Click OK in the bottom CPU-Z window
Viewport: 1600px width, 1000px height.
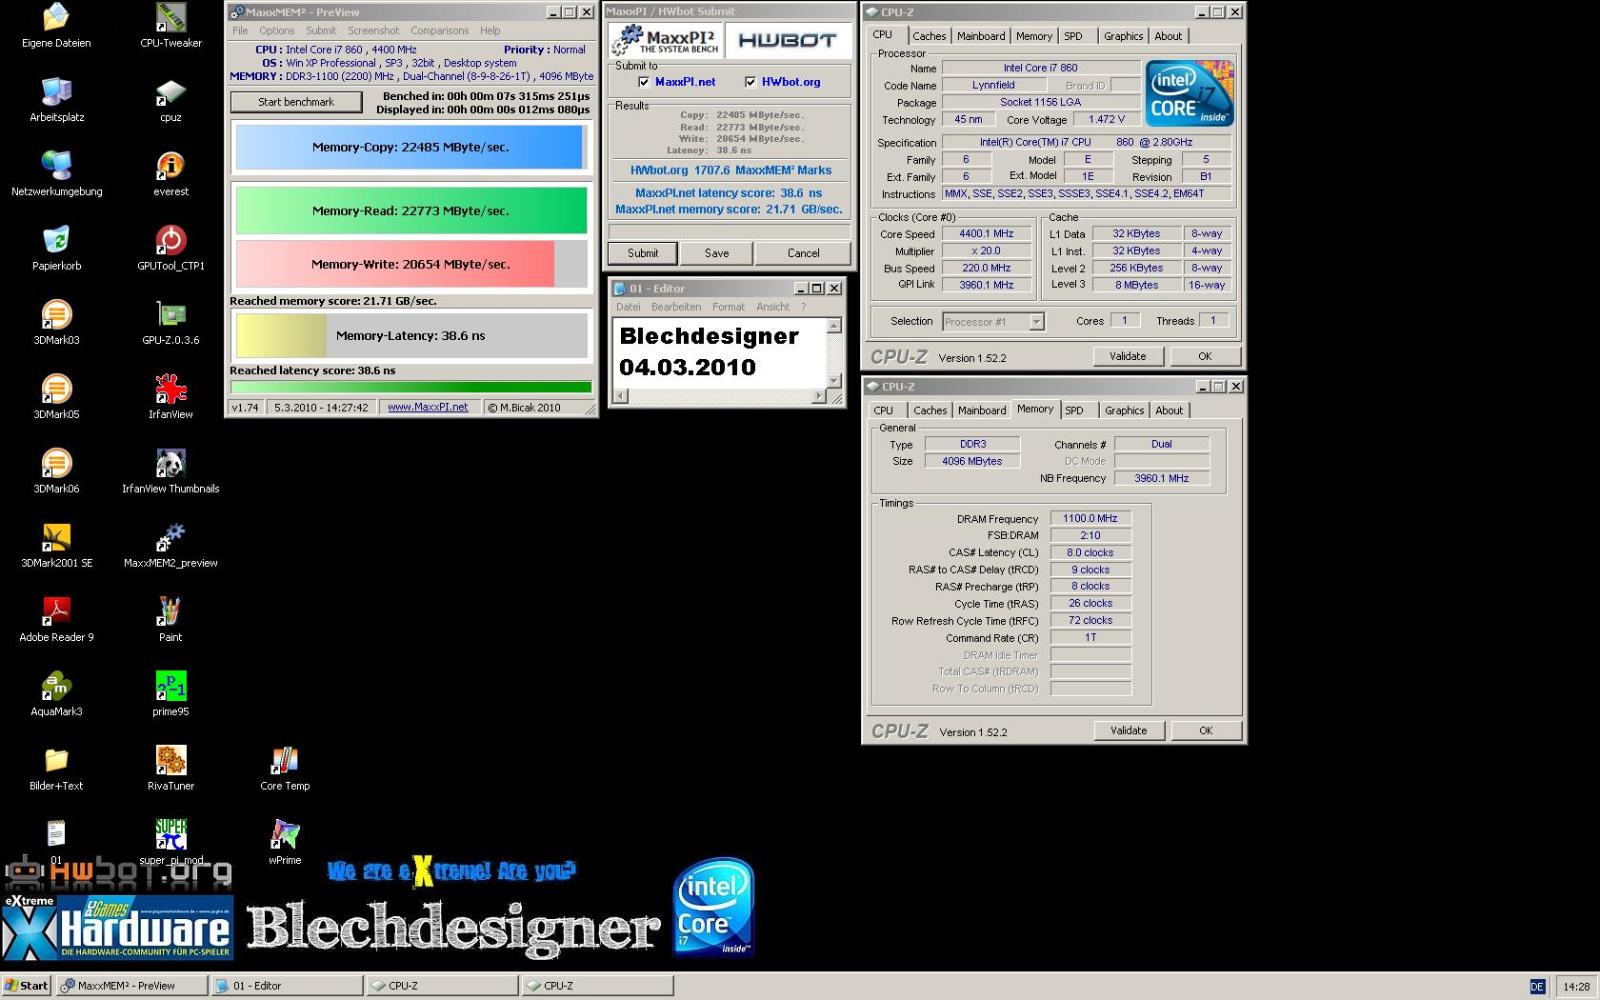tap(1206, 730)
